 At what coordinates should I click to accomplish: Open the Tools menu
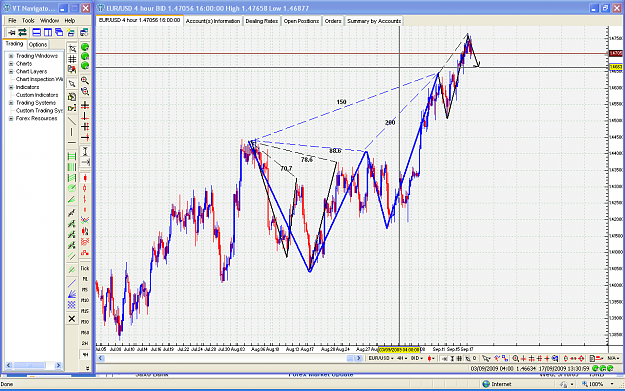coord(28,20)
